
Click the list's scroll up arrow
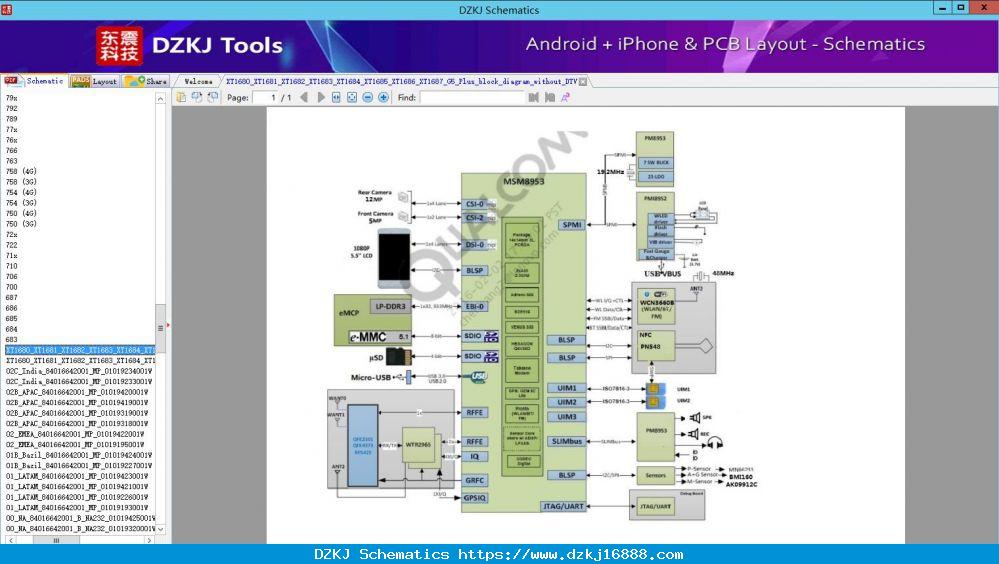[161, 99]
